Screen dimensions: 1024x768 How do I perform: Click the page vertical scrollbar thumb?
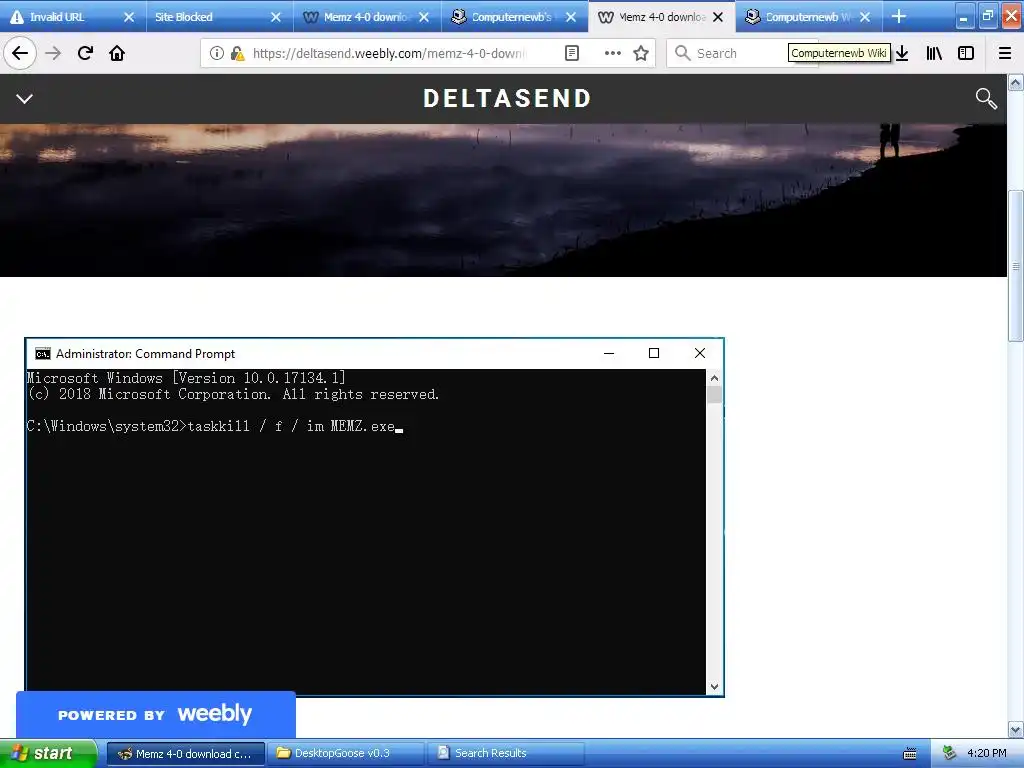tap(1016, 265)
